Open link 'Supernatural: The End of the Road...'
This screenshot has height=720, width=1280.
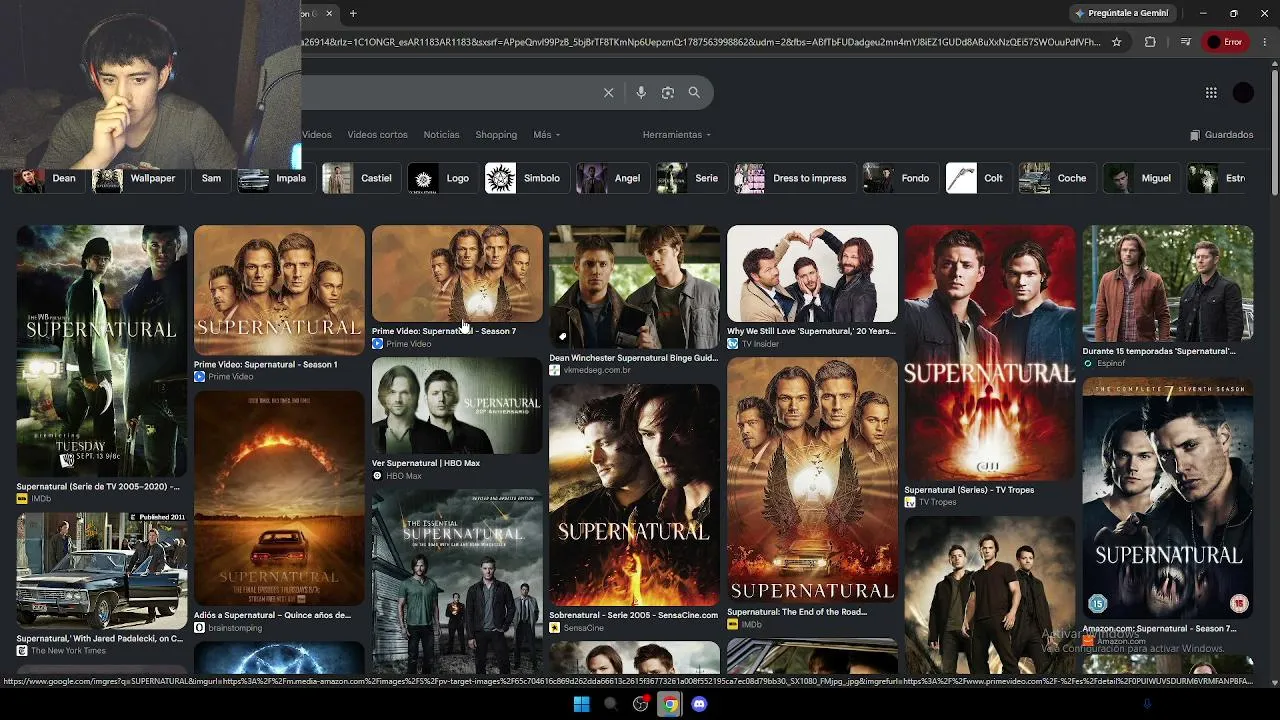click(797, 612)
